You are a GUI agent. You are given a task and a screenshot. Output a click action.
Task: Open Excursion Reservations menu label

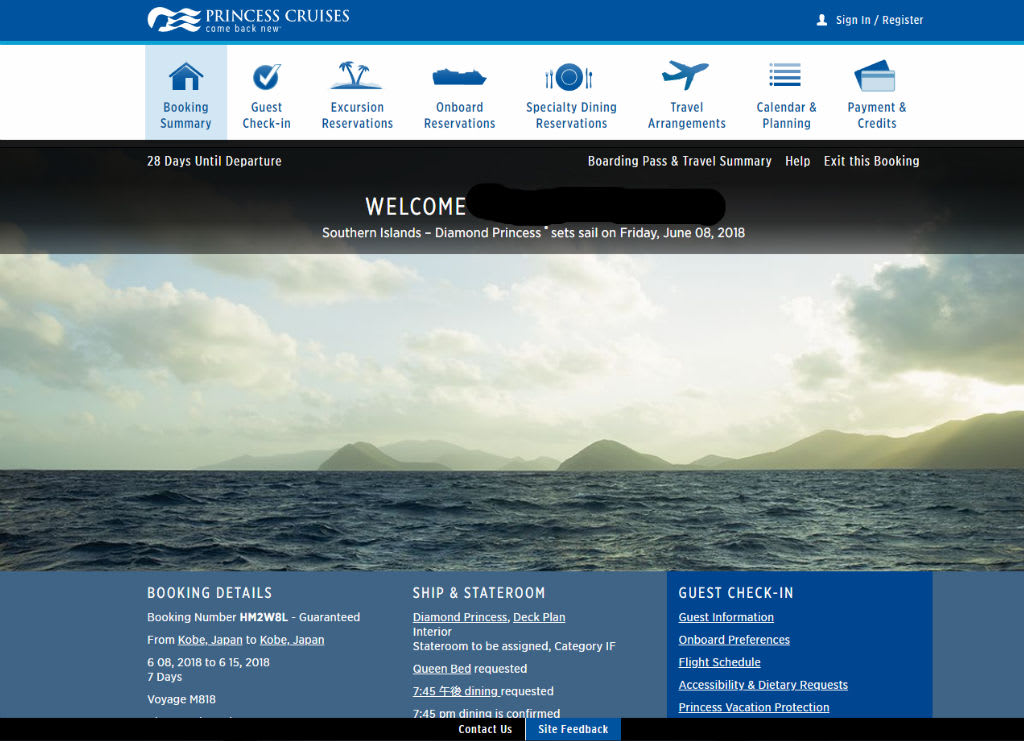(357, 115)
